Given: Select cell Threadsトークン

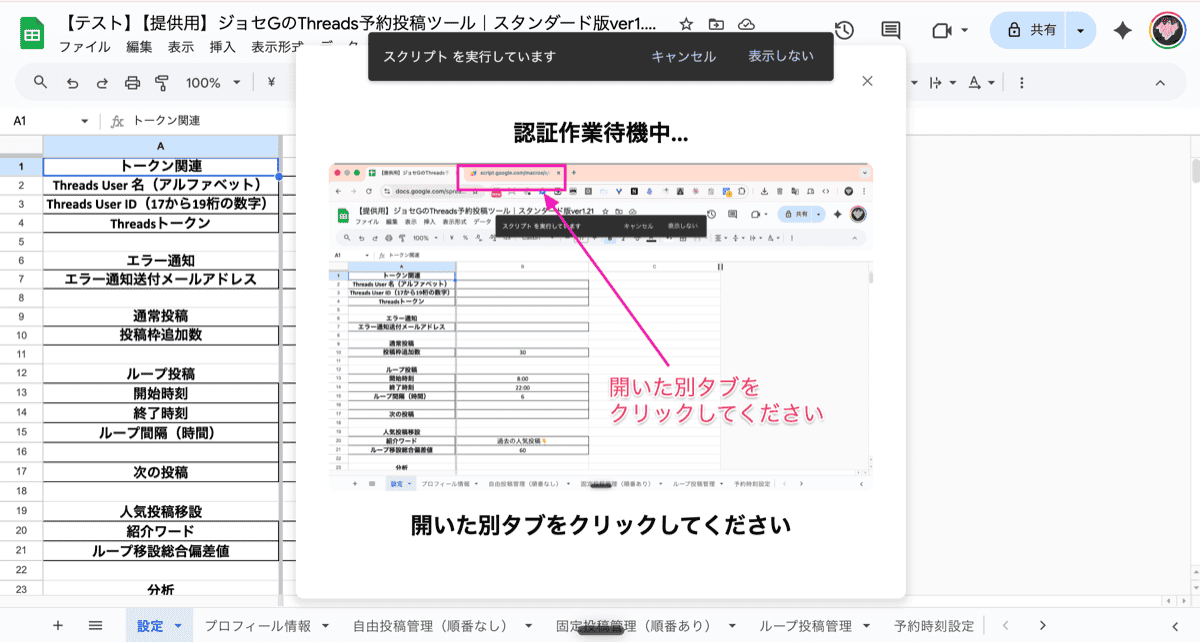Looking at the screenshot, I should tap(160, 223).
